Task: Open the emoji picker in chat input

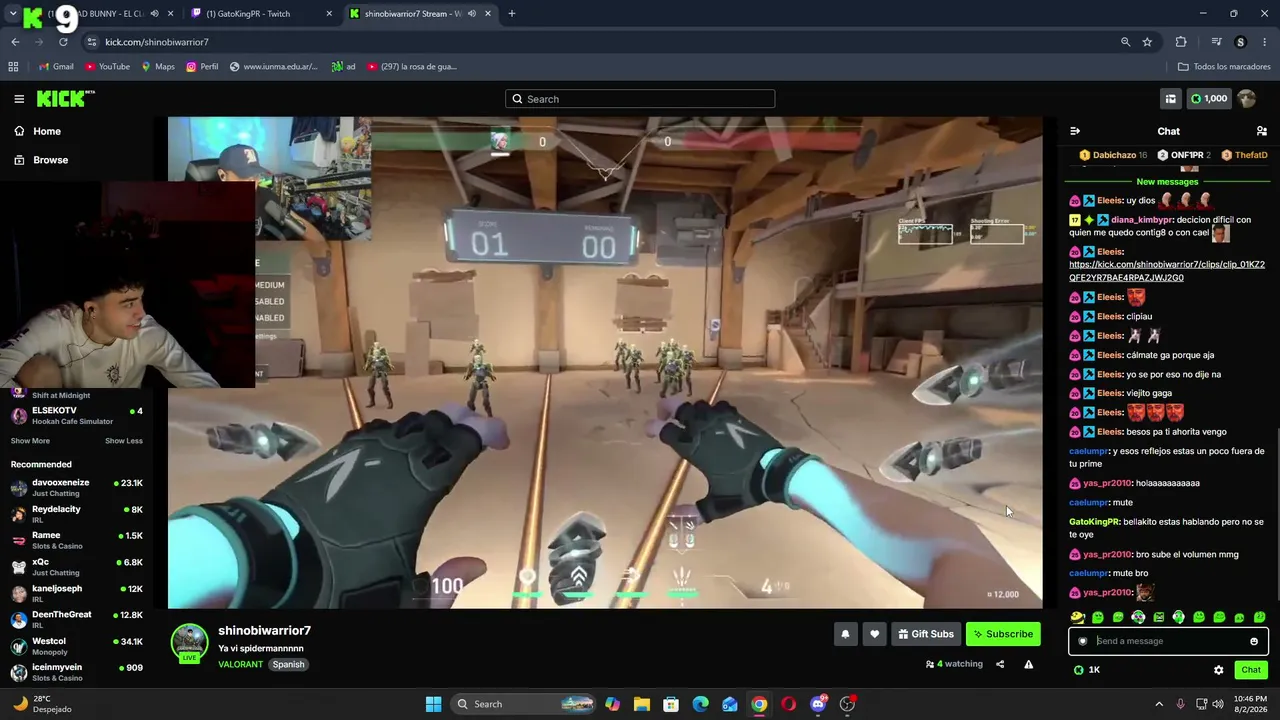Action: tap(1254, 642)
